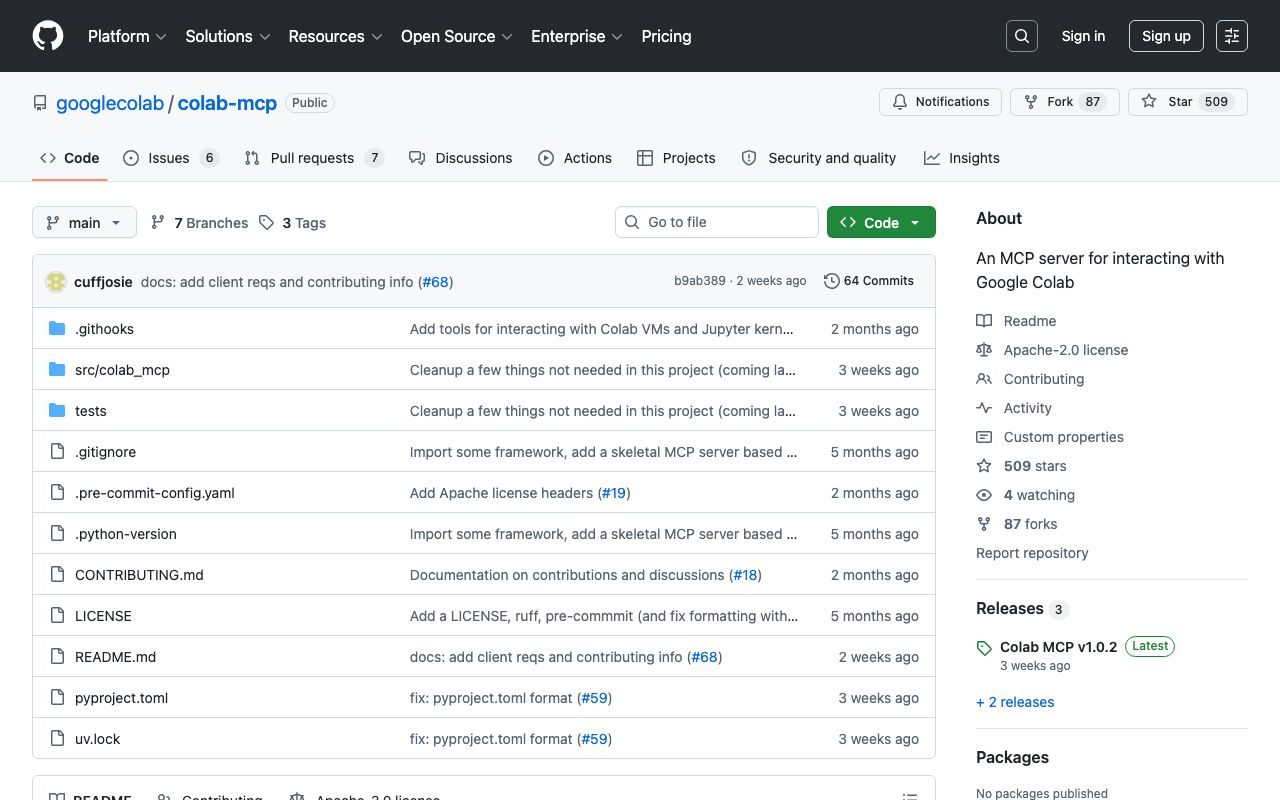1280x800 pixels.
Task: Click cuffjosie's avatar image
Action: point(56,282)
